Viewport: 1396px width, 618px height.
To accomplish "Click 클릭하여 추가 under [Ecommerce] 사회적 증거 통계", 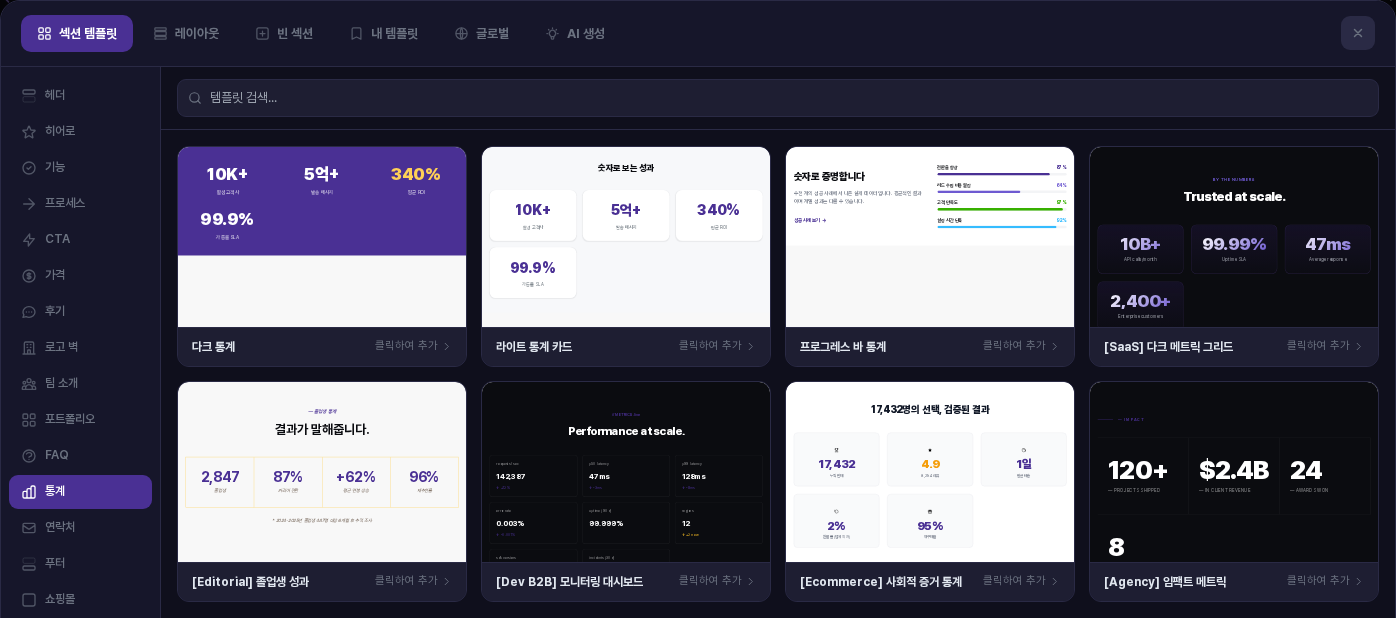I will (x=1021, y=581).
